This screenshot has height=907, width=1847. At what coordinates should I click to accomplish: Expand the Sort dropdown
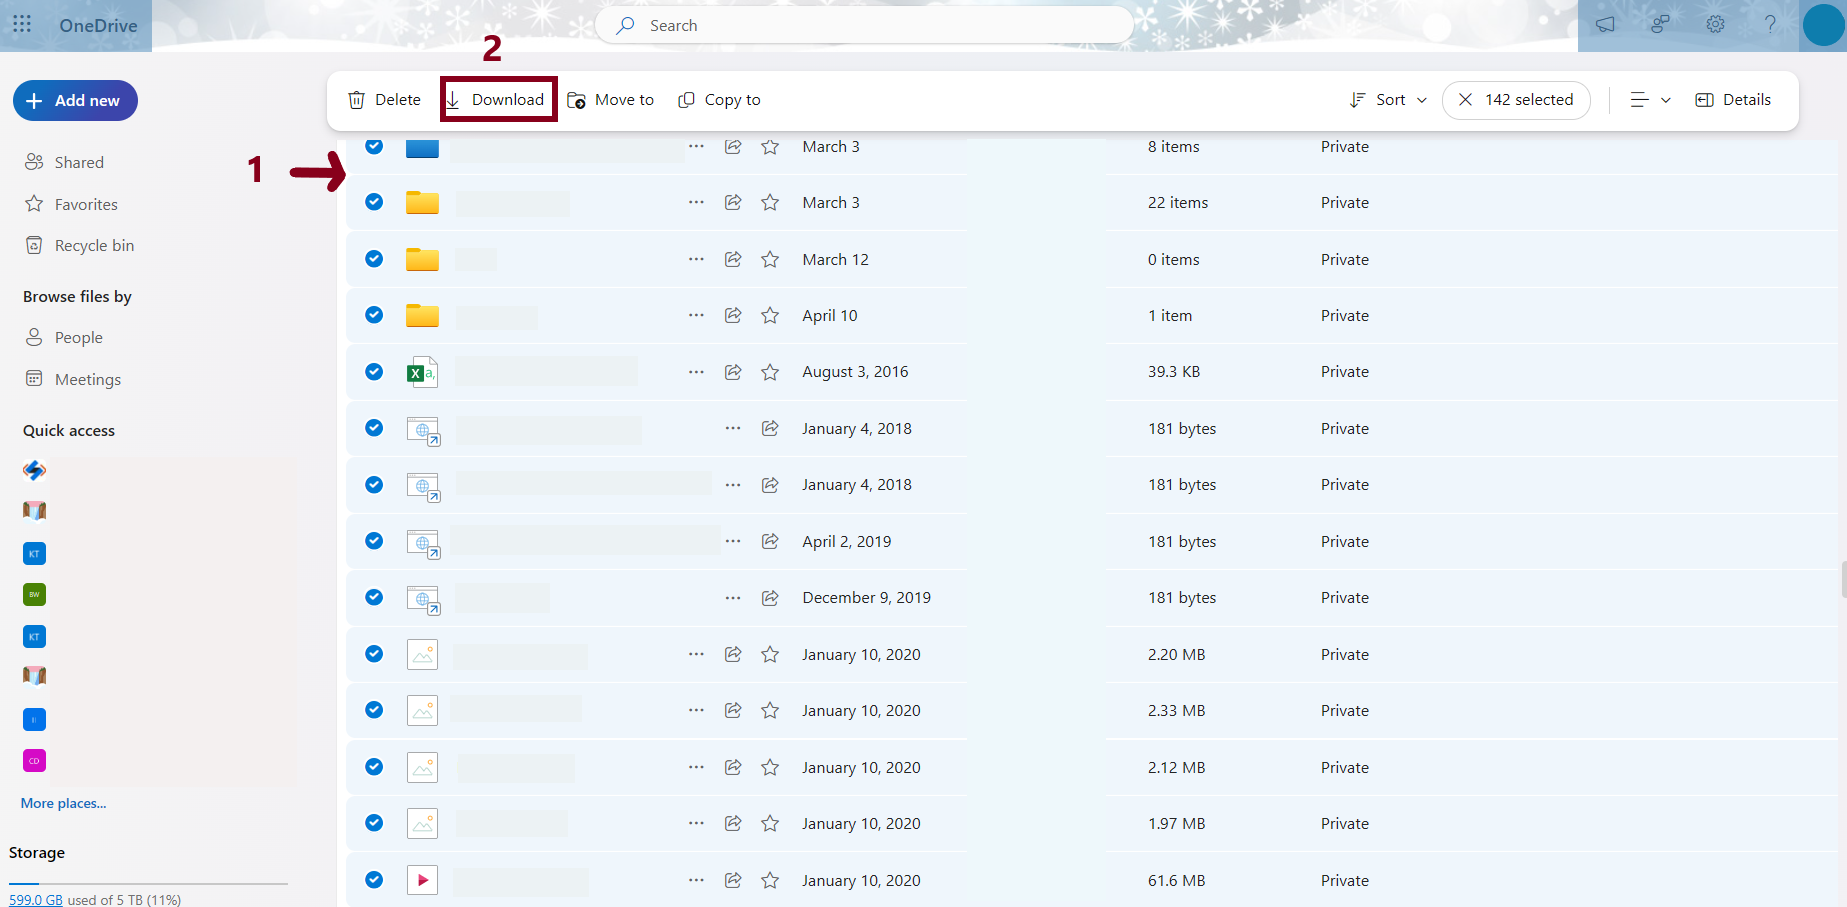point(1388,100)
